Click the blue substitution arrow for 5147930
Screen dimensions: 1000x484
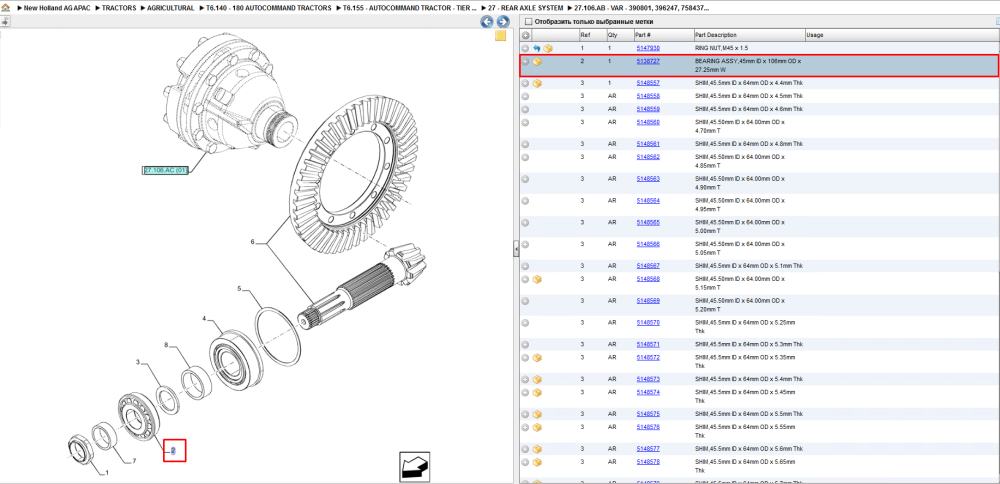537,48
